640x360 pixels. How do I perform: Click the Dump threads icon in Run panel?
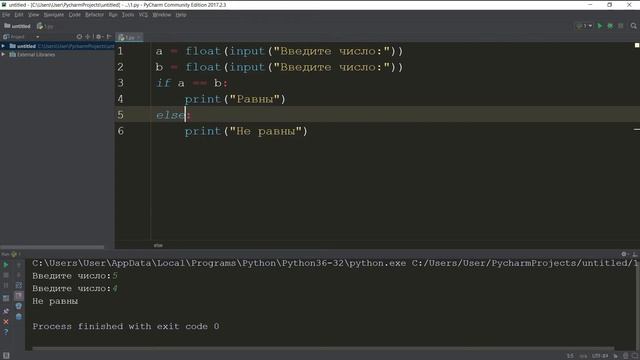click(x=6, y=298)
